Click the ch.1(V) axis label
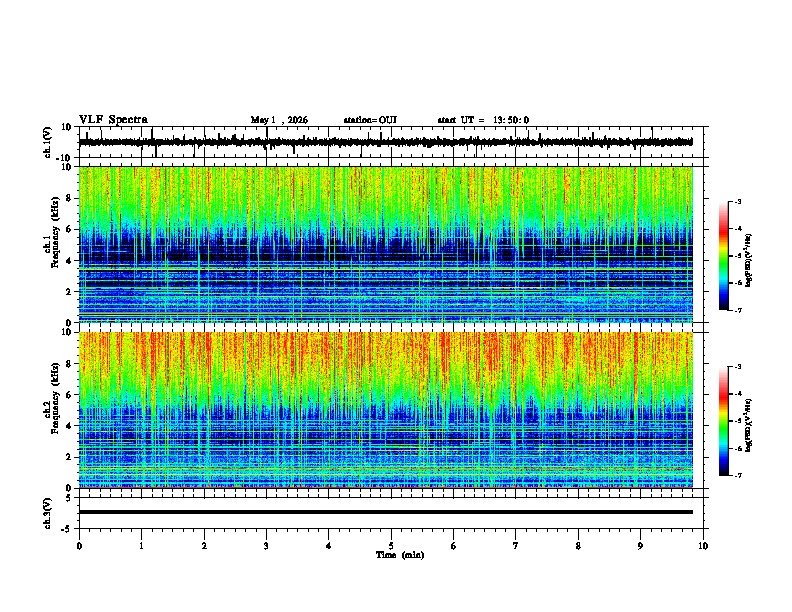This screenshot has height=612, width=792. [48, 142]
